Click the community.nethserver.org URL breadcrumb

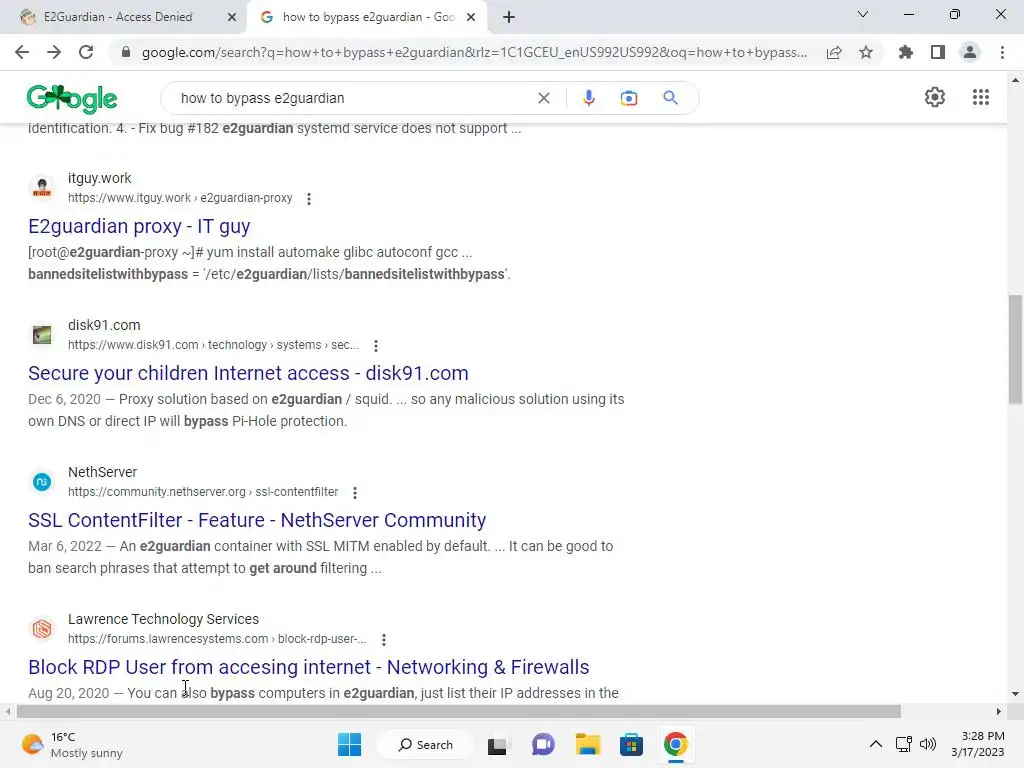tap(203, 492)
